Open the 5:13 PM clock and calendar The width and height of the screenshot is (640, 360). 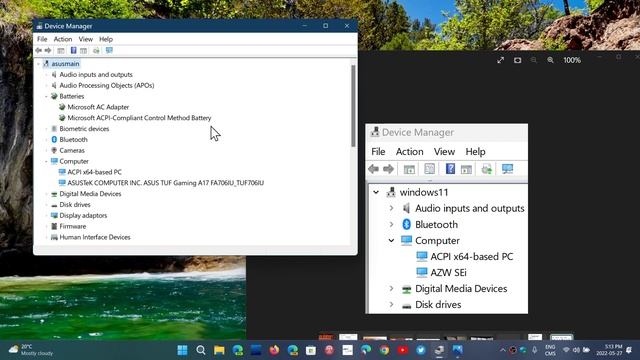click(x=609, y=350)
